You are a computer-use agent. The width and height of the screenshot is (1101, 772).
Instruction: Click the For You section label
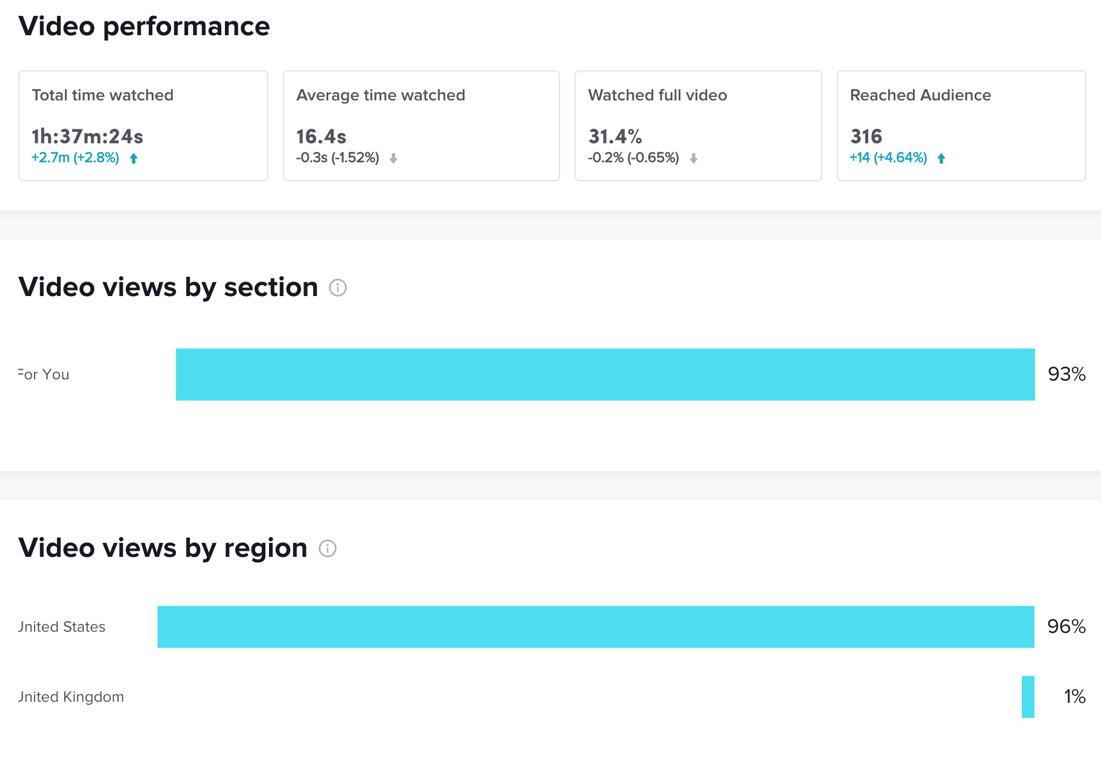click(x=44, y=374)
